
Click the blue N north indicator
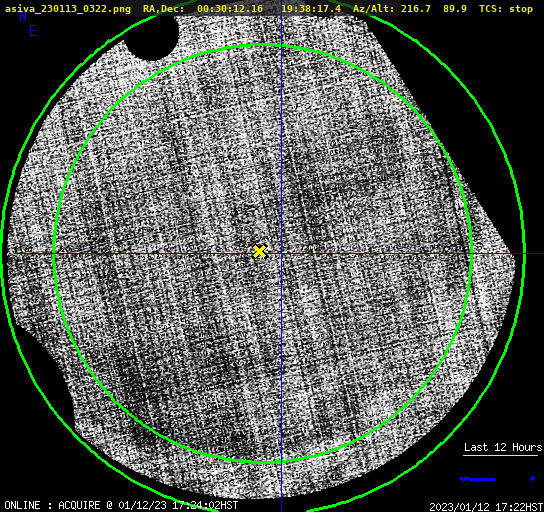[x=23, y=17]
